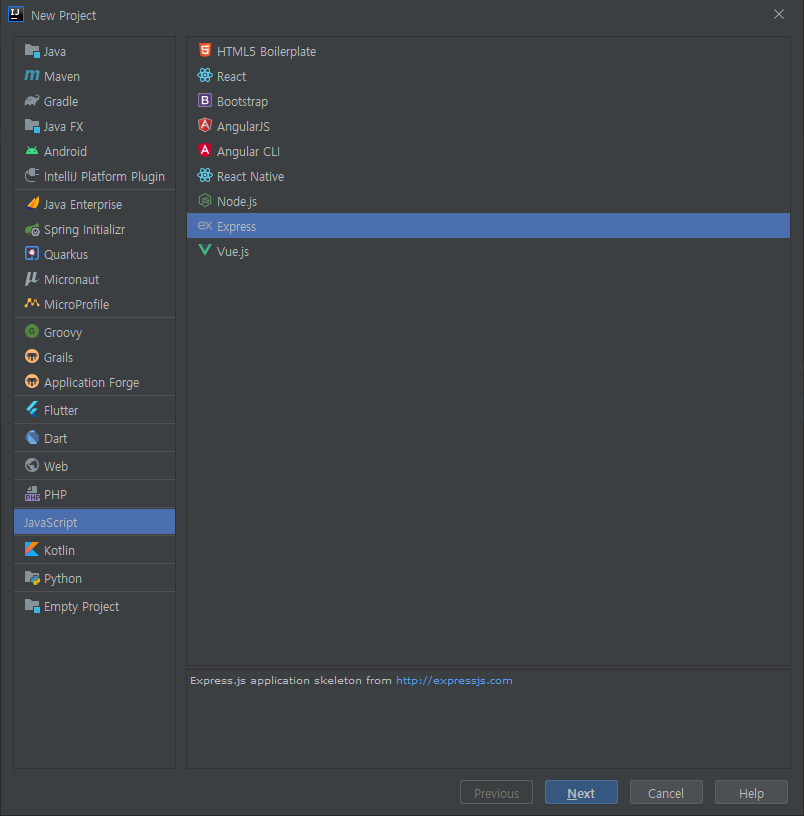Click the Bootstrap B icon
Viewport: 804px width, 816px height.
[x=205, y=100]
